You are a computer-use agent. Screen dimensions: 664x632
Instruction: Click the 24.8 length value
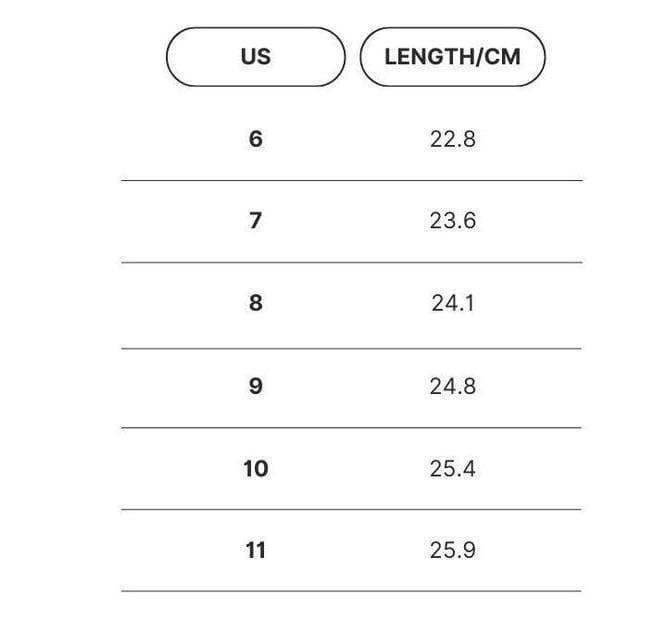click(x=453, y=386)
